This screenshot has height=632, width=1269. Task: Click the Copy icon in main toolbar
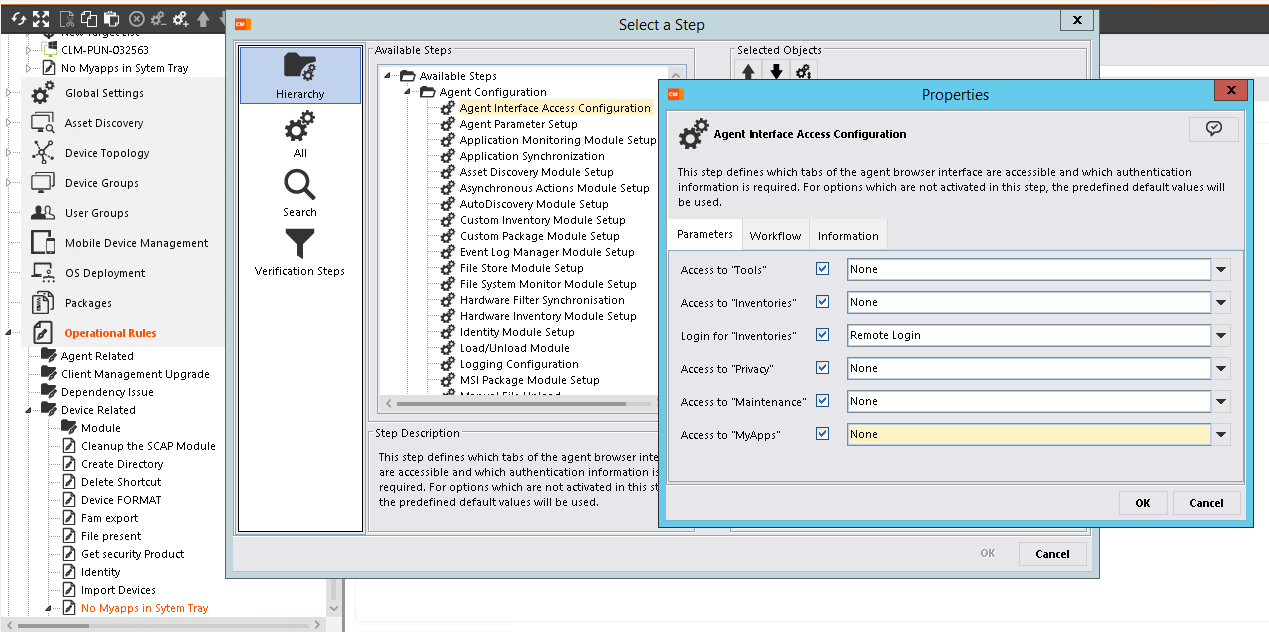click(89, 19)
